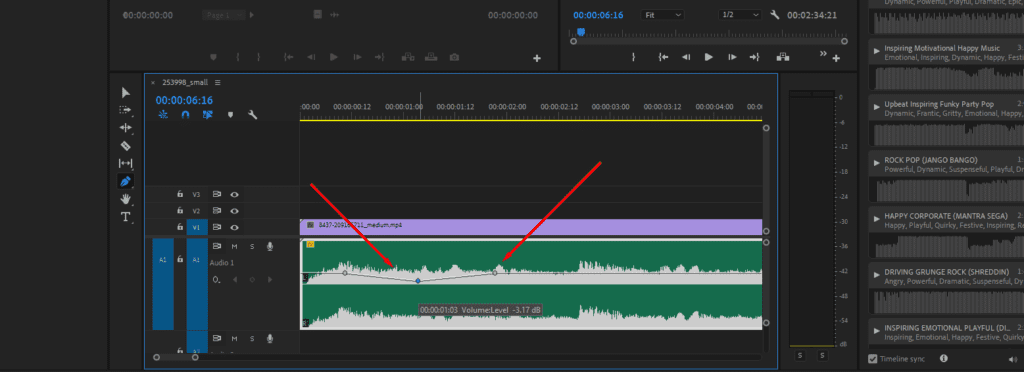
Task: Select the Hand tool
Action: [125, 198]
